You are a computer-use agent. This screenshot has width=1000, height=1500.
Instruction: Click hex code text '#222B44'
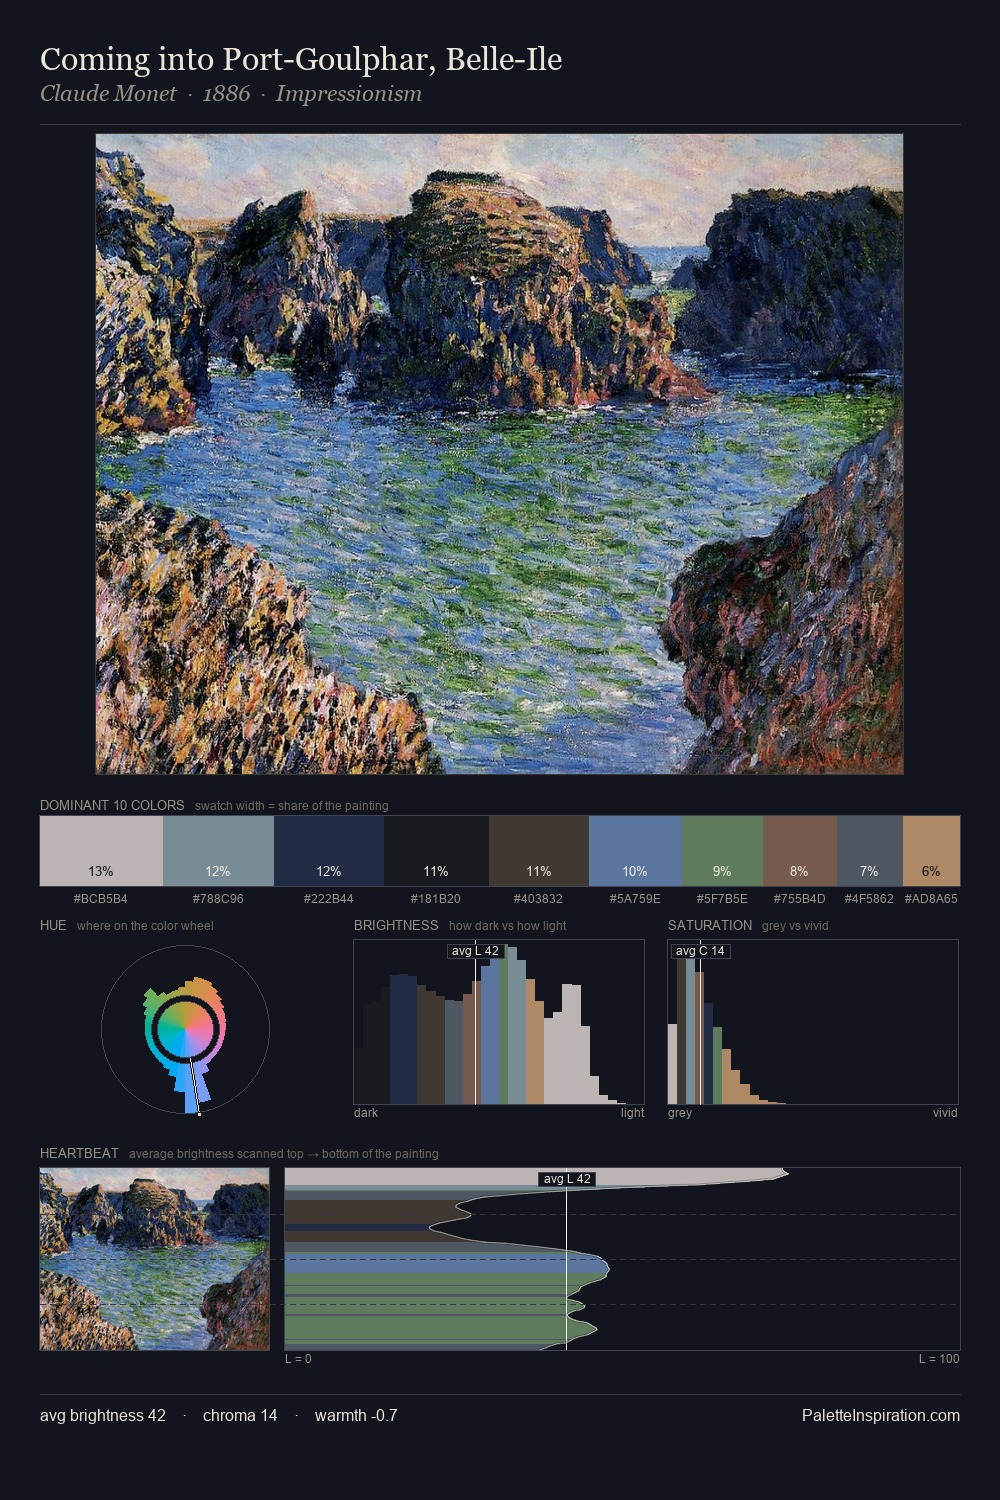pos(329,899)
